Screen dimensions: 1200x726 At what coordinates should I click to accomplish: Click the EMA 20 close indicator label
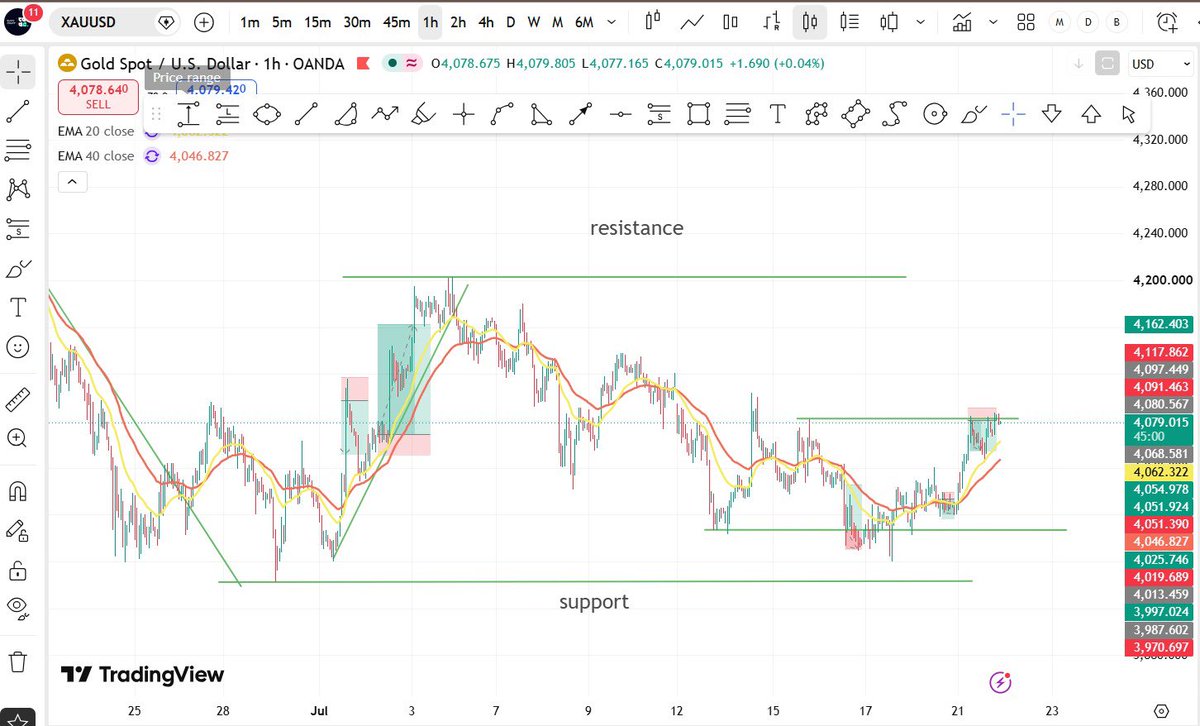(96, 131)
